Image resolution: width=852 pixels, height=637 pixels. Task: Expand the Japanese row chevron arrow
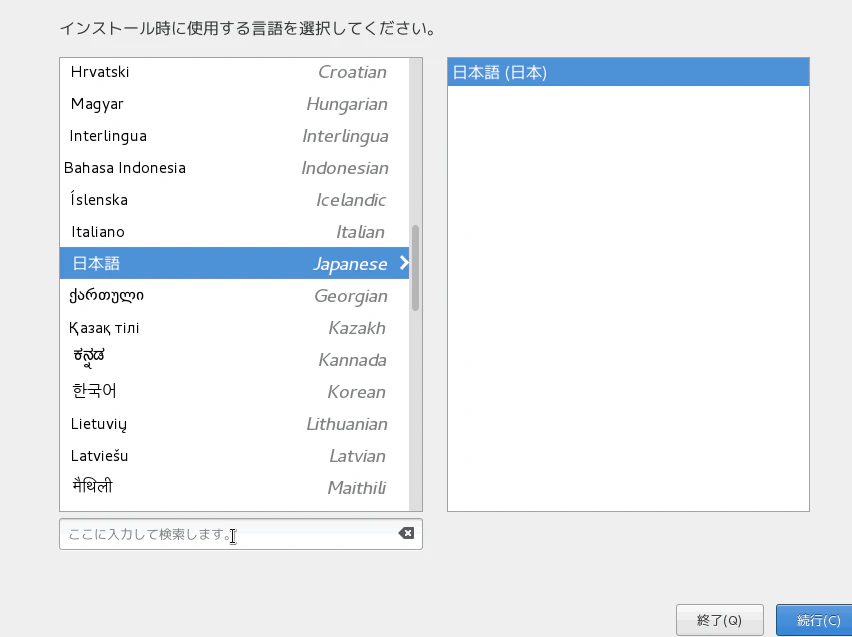pos(404,263)
